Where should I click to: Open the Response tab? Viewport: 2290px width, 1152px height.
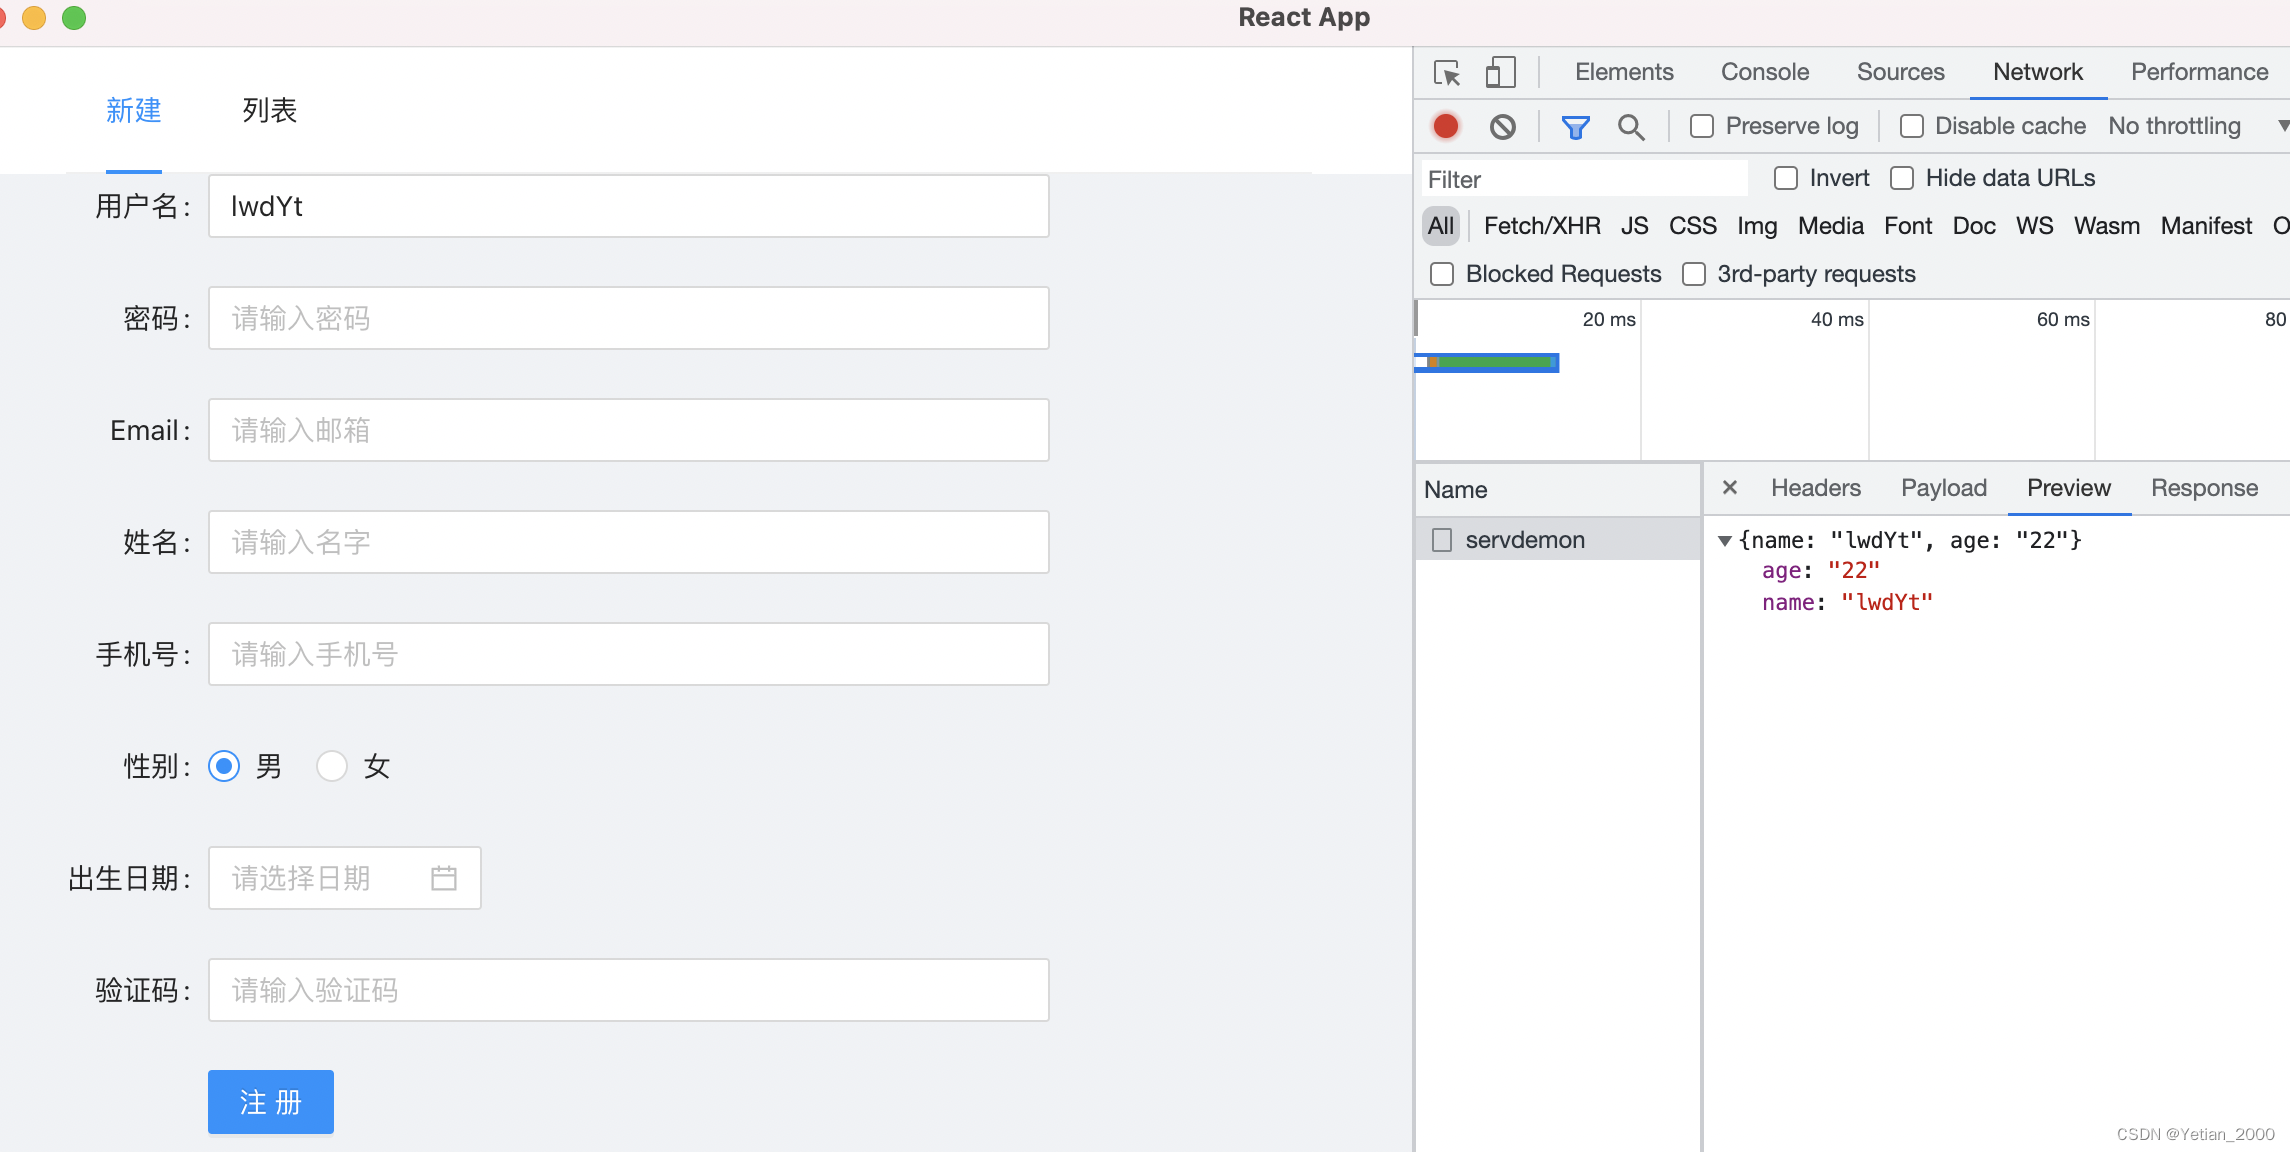coord(2204,488)
